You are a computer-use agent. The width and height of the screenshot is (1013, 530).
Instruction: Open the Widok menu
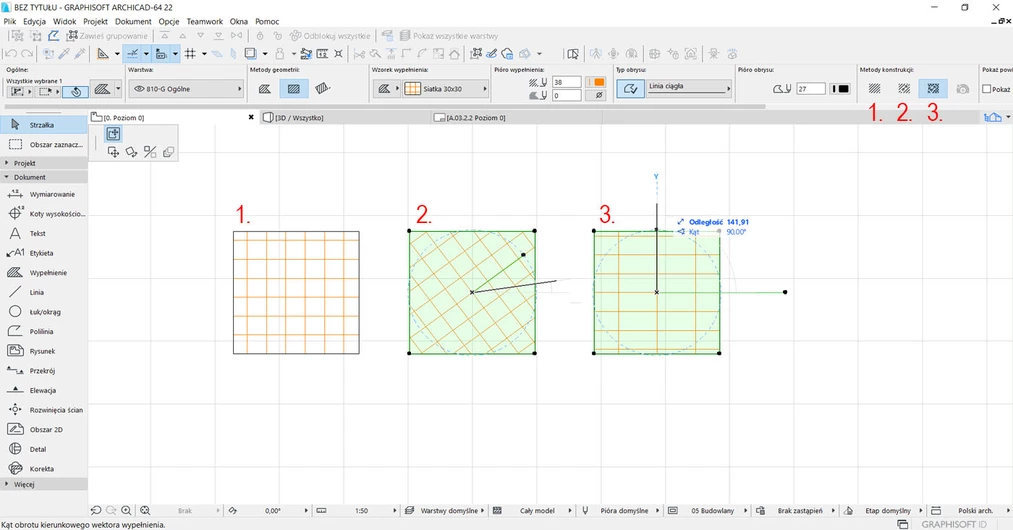click(65, 21)
